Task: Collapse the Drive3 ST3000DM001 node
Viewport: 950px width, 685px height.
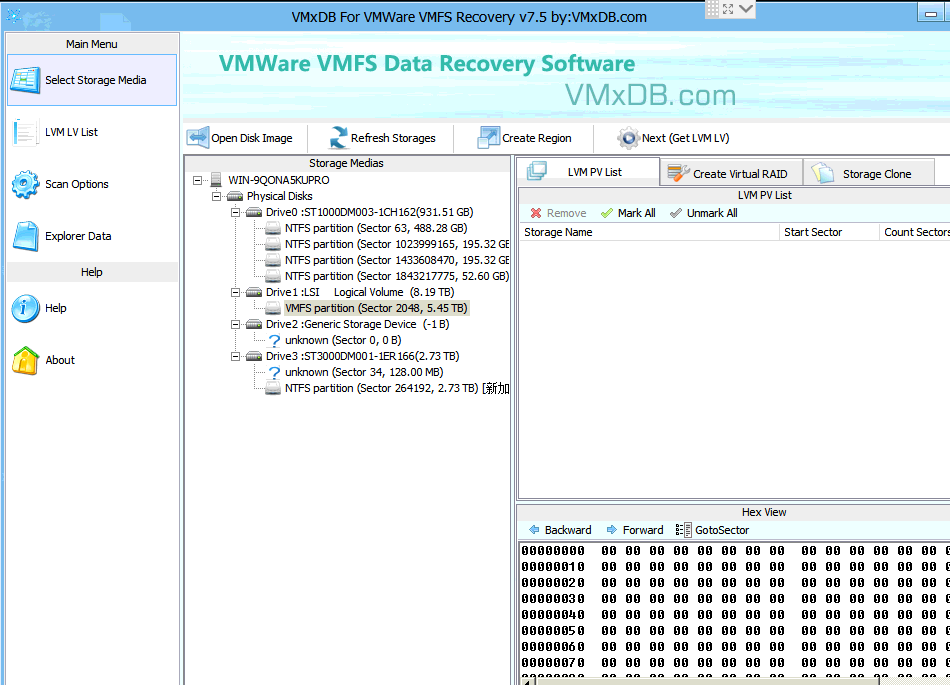Action: tap(236, 356)
